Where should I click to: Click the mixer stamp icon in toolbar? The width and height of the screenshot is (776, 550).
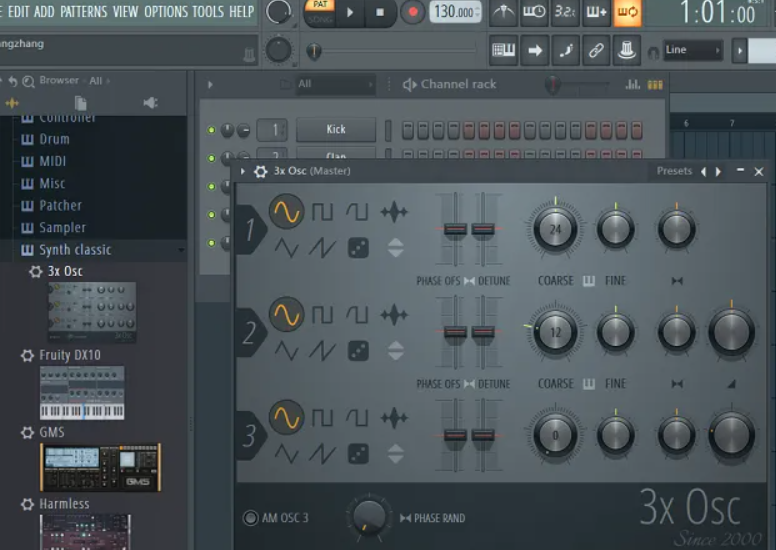[627, 50]
